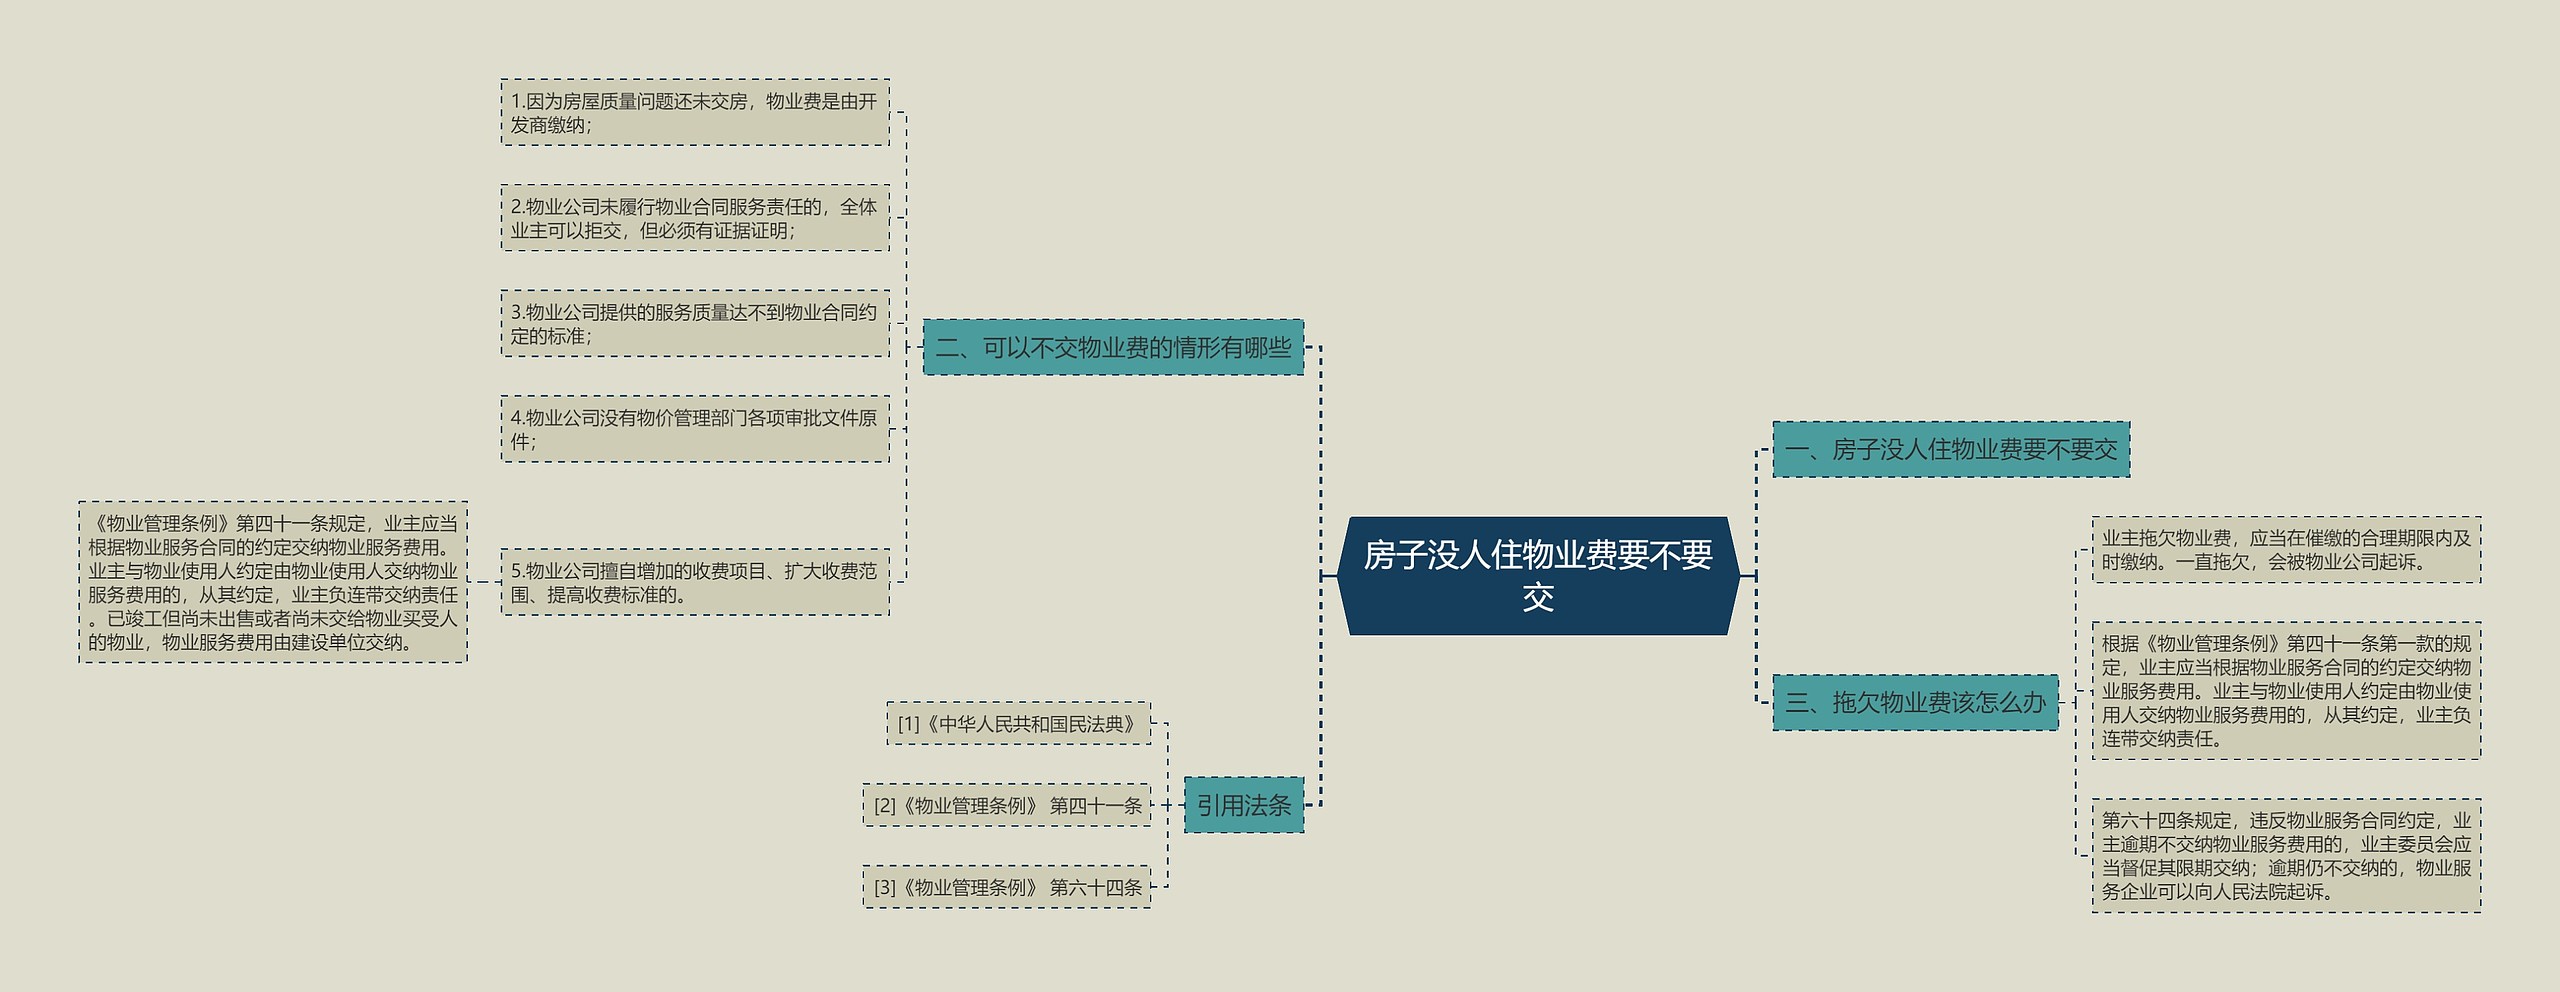Open the reference [1]《中华人民共和国民法典》

tap(1018, 724)
